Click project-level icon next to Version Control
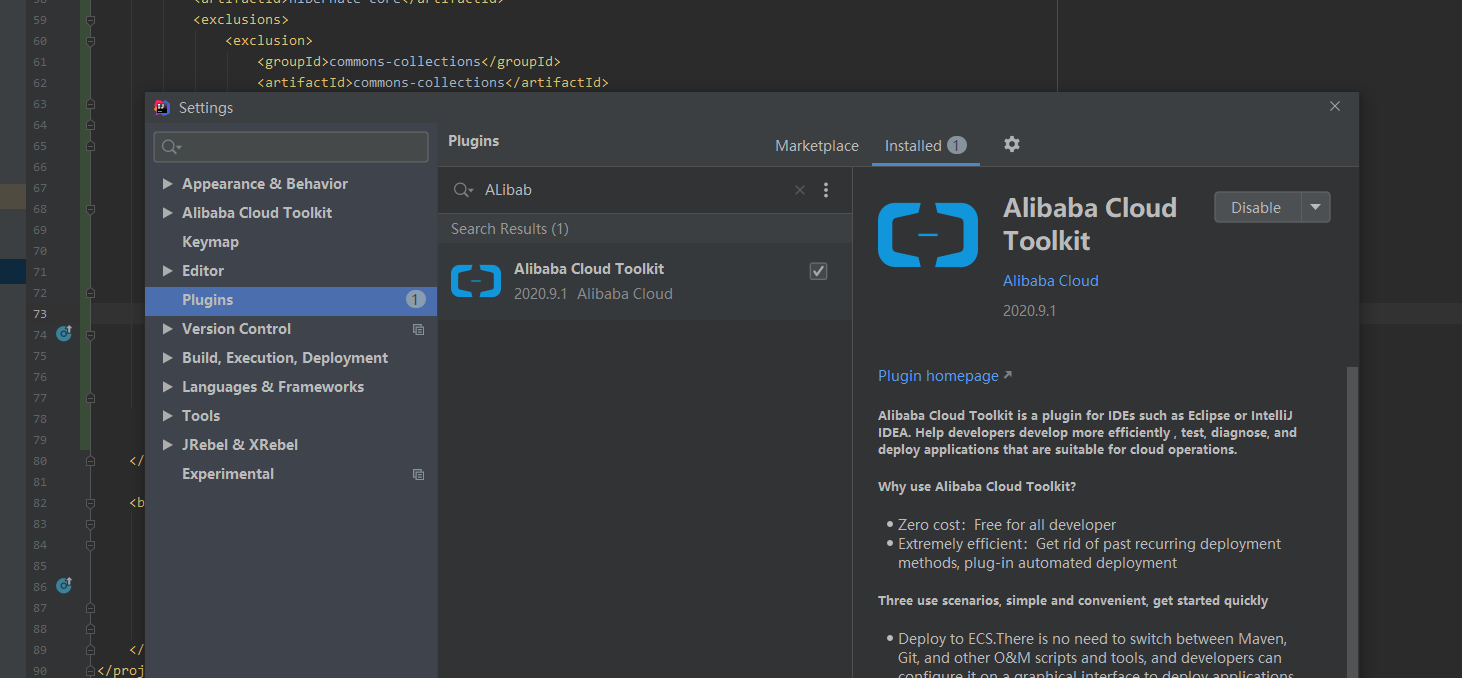The height and width of the screenshot is (678, 1462). point(418,329)
